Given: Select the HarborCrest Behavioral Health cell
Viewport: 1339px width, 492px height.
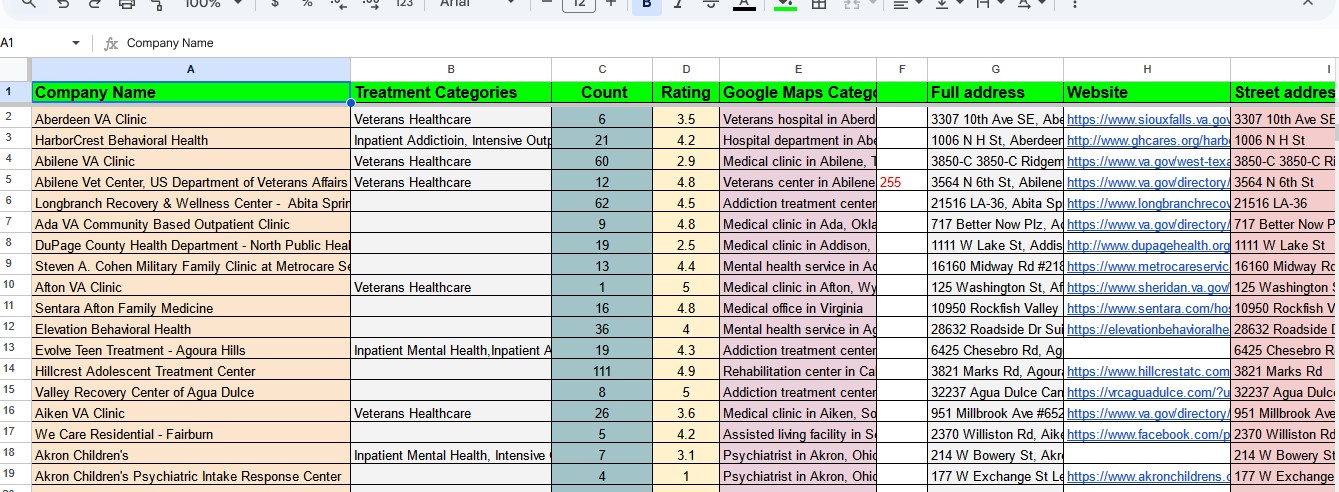Looking at the screenshot, I should coord(191,140).
